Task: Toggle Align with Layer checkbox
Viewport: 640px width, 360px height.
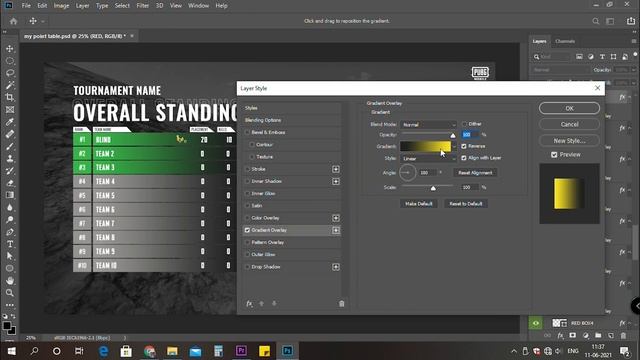Action: (464, 158)
